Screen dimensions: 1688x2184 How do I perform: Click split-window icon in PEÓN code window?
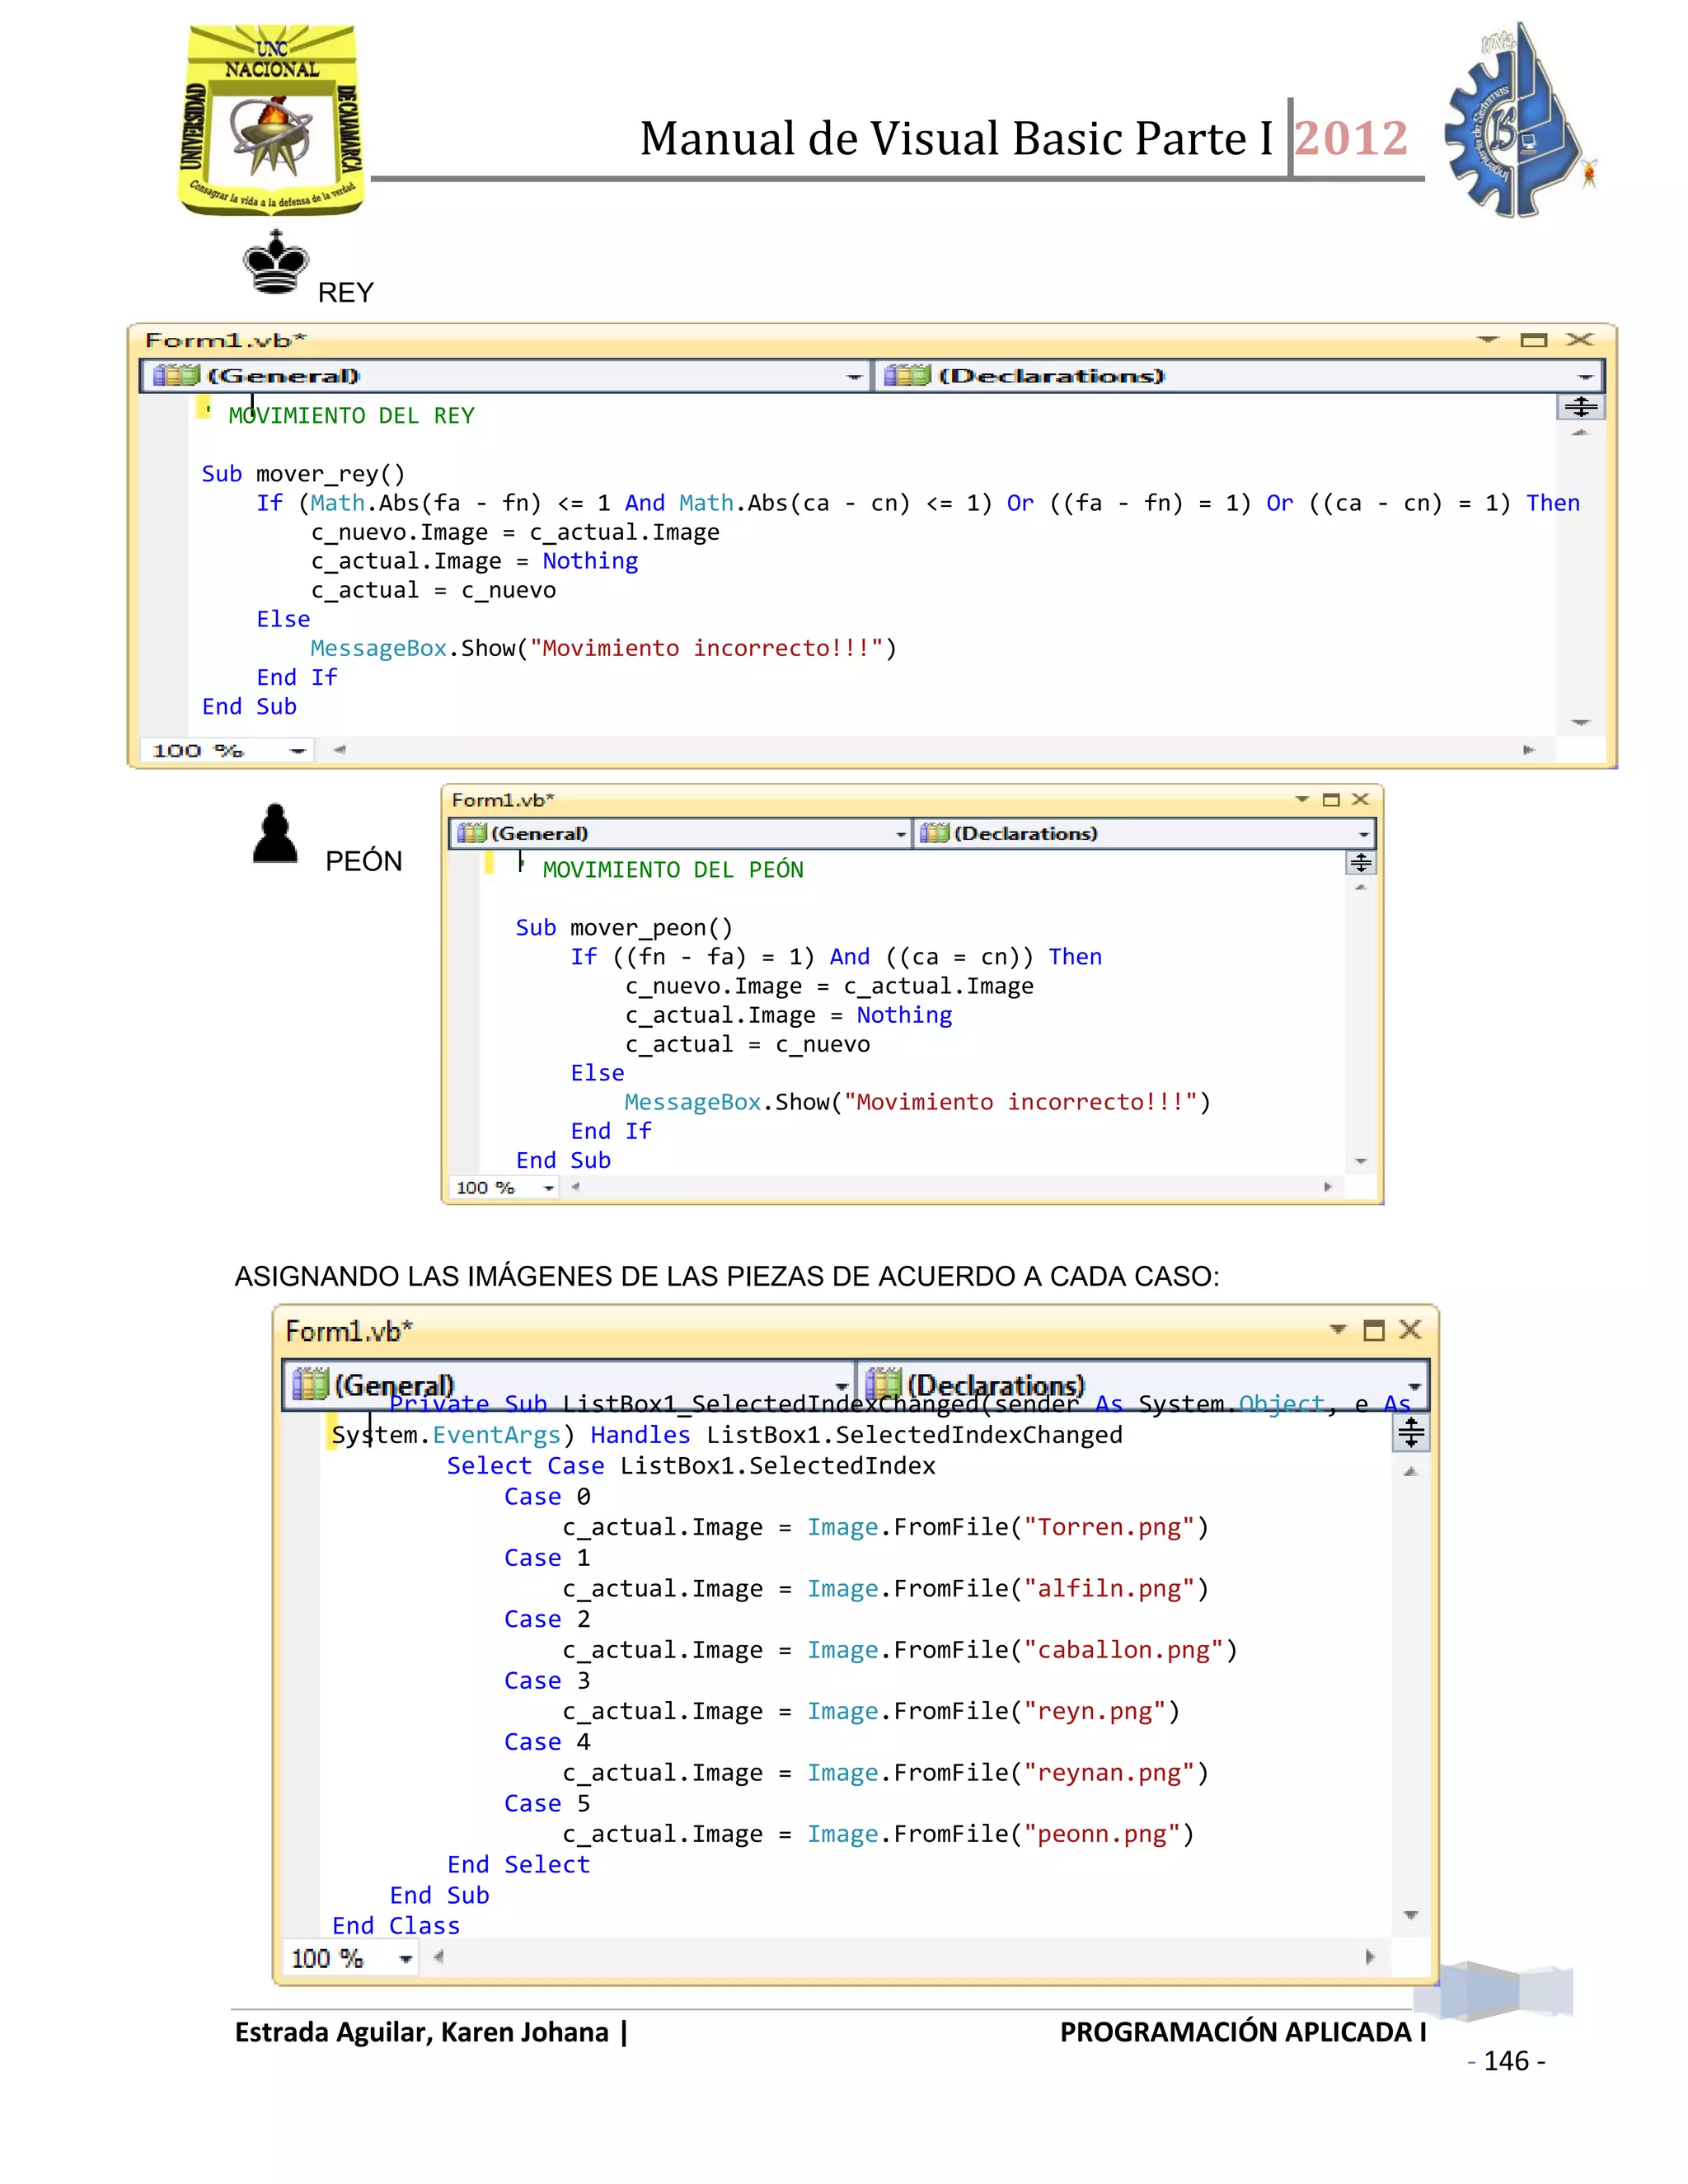(x=1360, y=863)
